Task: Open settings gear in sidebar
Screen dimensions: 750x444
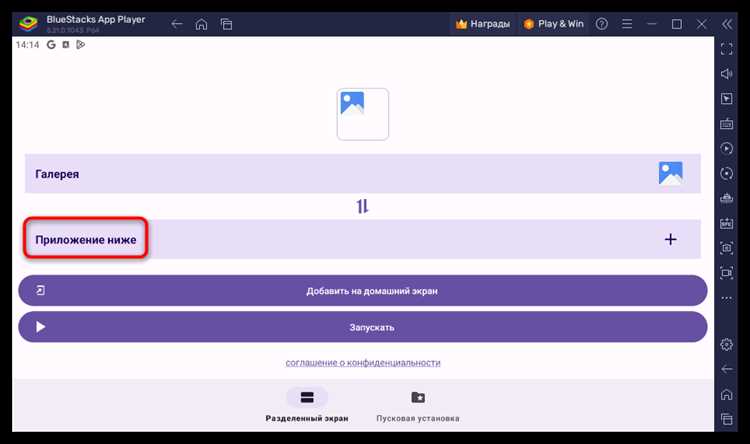Action: coord(727,344)
